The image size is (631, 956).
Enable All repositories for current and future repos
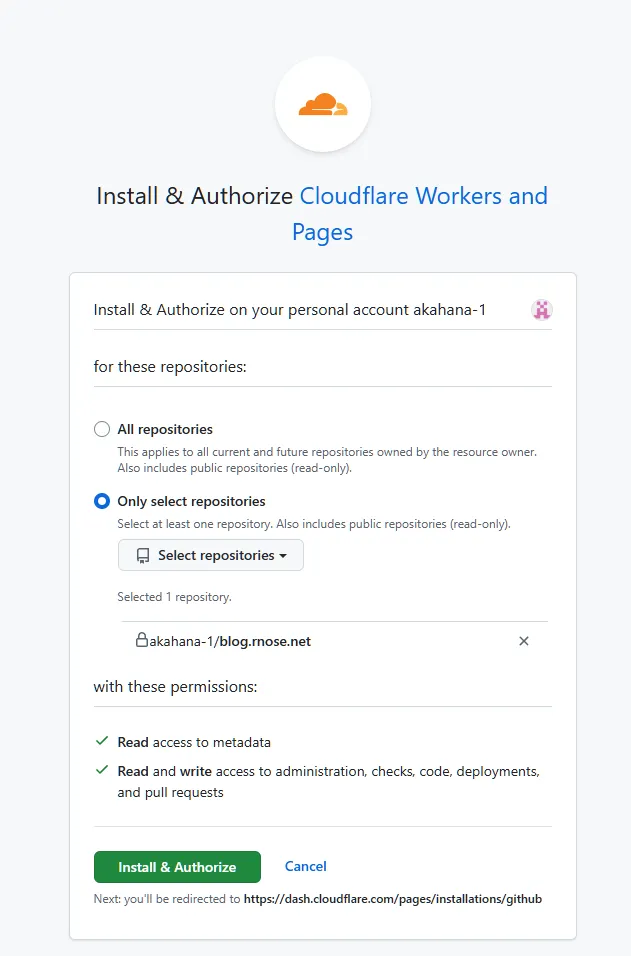pos(101,428)
